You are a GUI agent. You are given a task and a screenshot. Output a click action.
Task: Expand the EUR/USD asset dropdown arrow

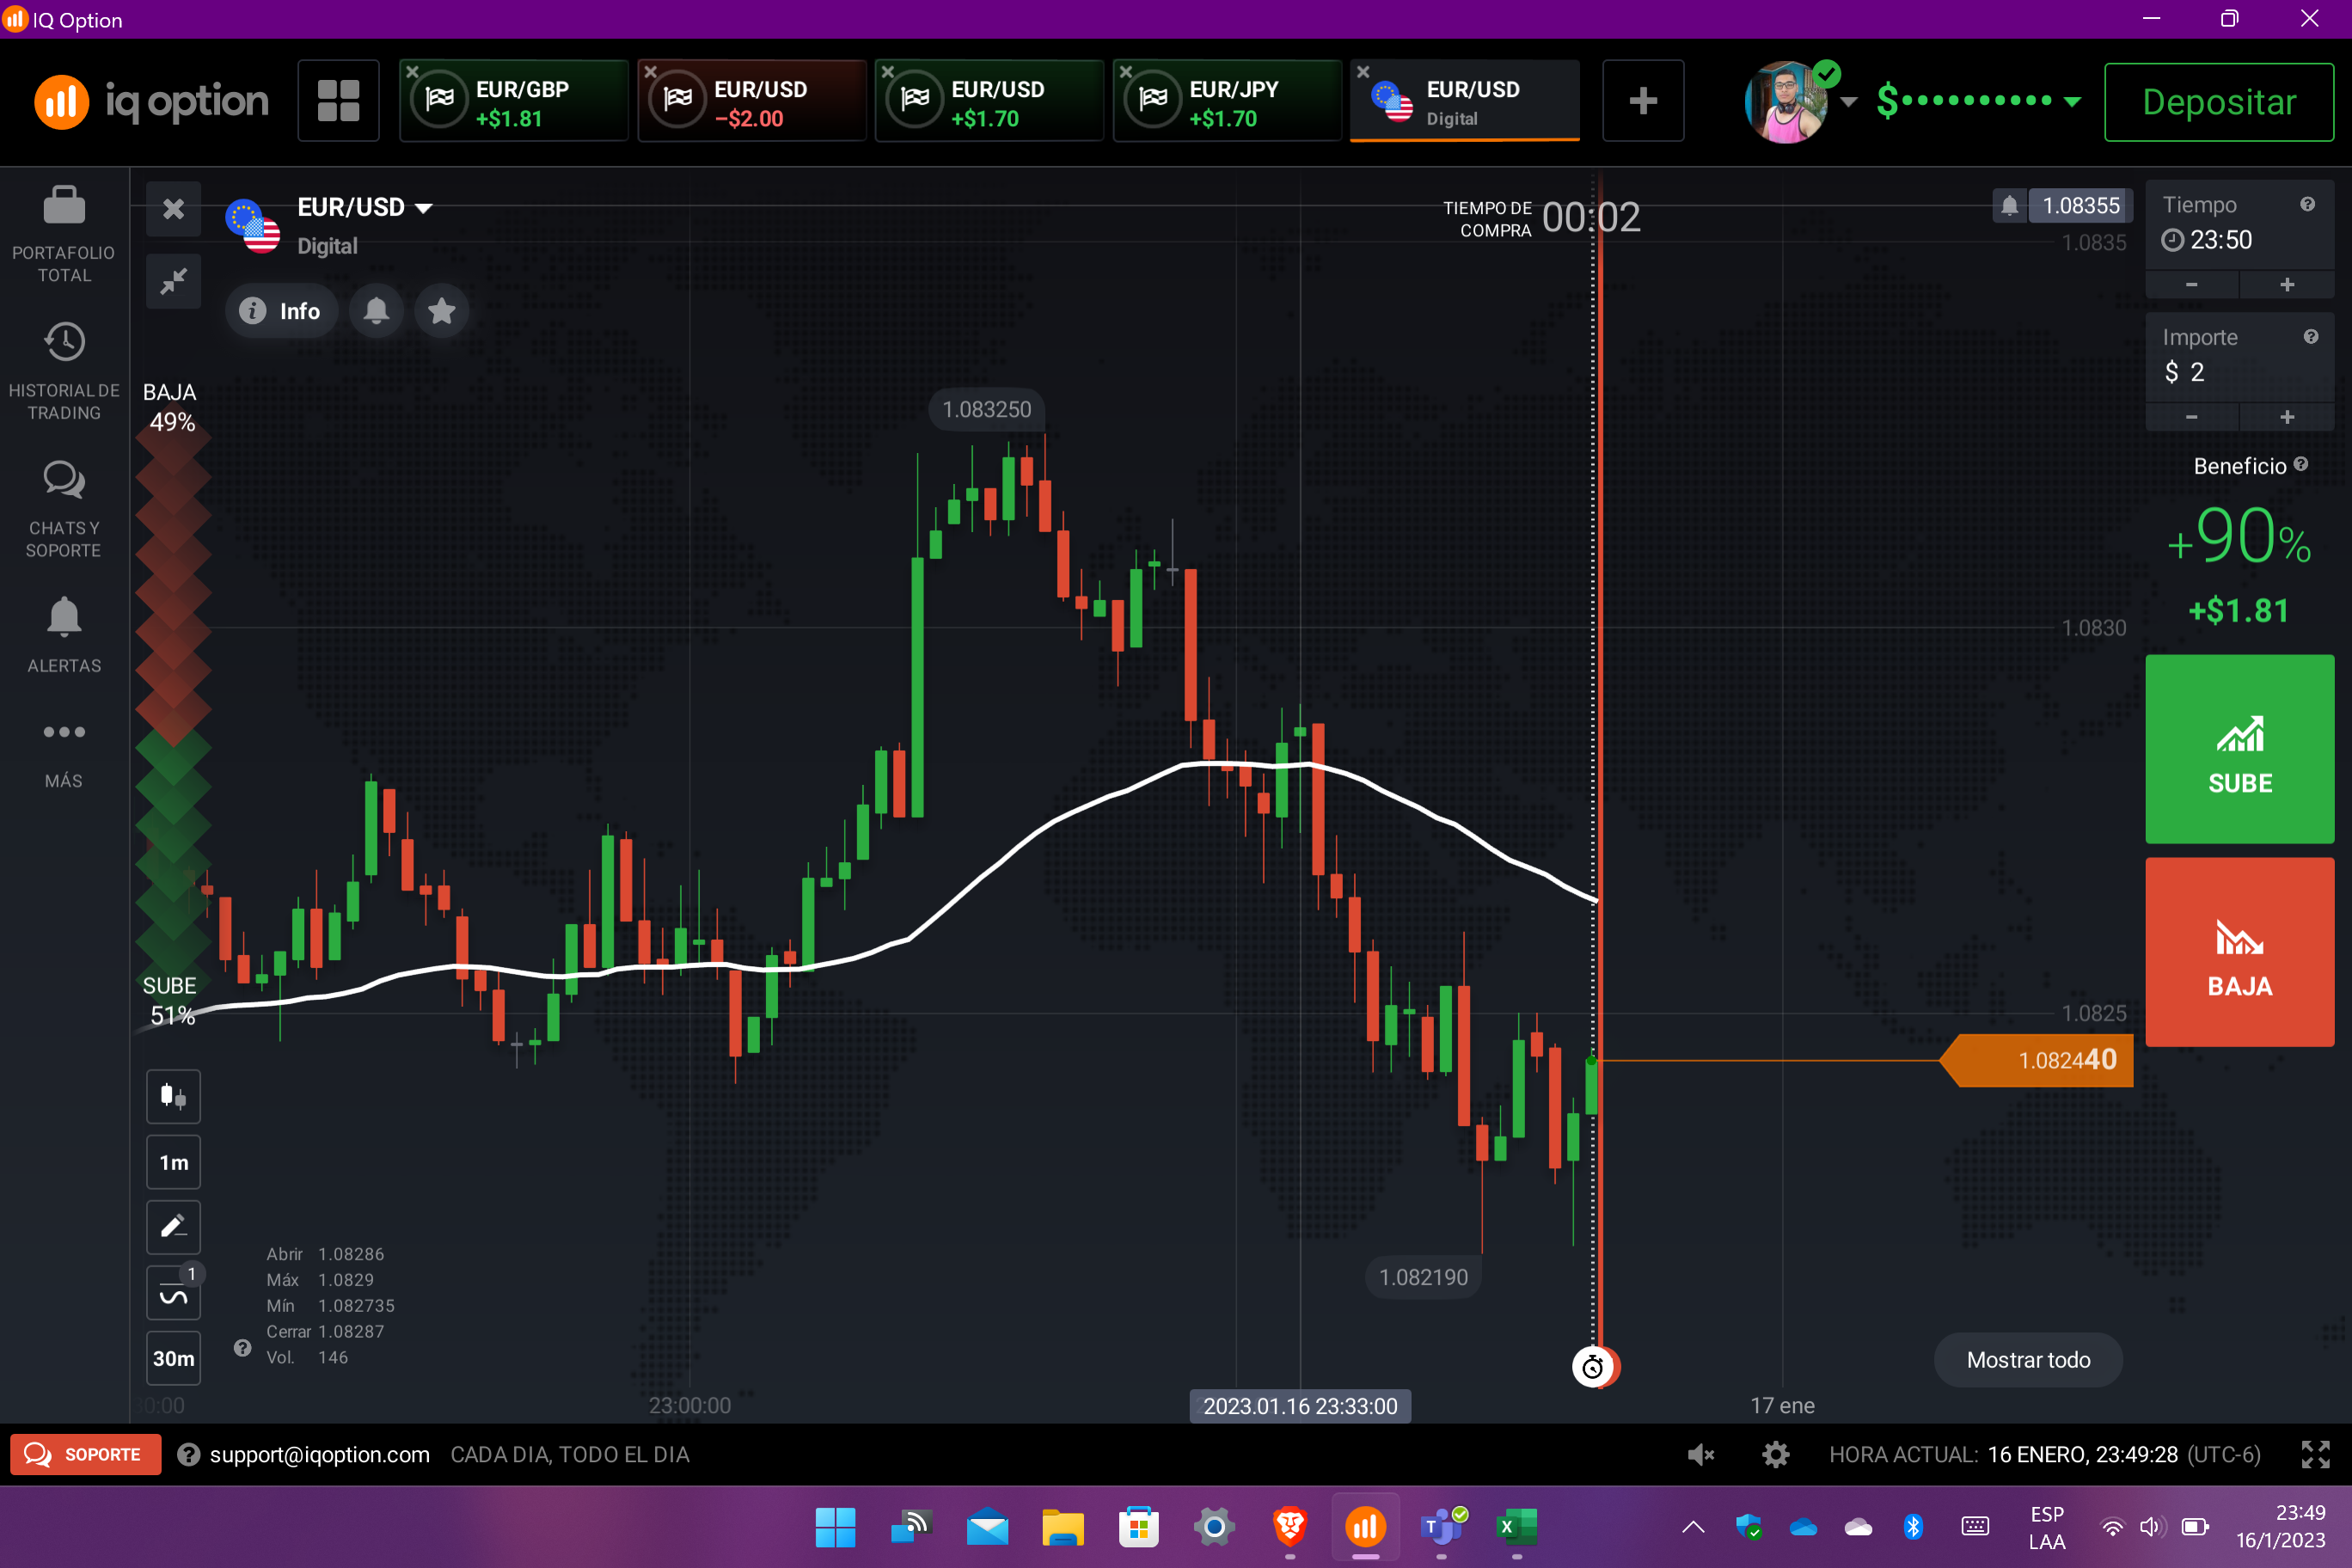(x=424, y=208)
